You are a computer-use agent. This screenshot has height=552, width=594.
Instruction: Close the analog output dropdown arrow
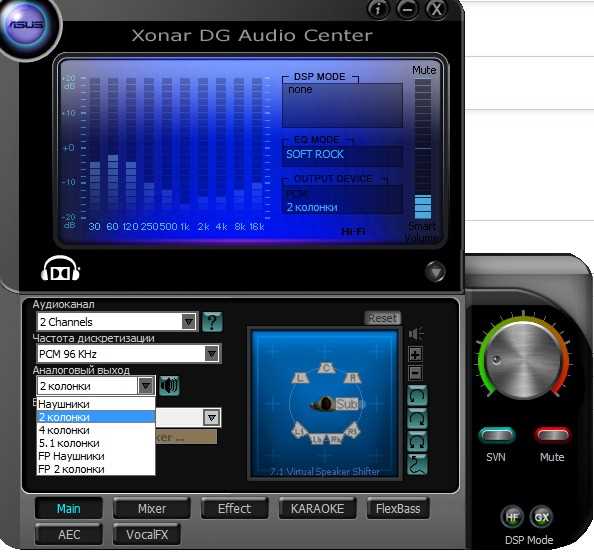click(x=146, y=386)
